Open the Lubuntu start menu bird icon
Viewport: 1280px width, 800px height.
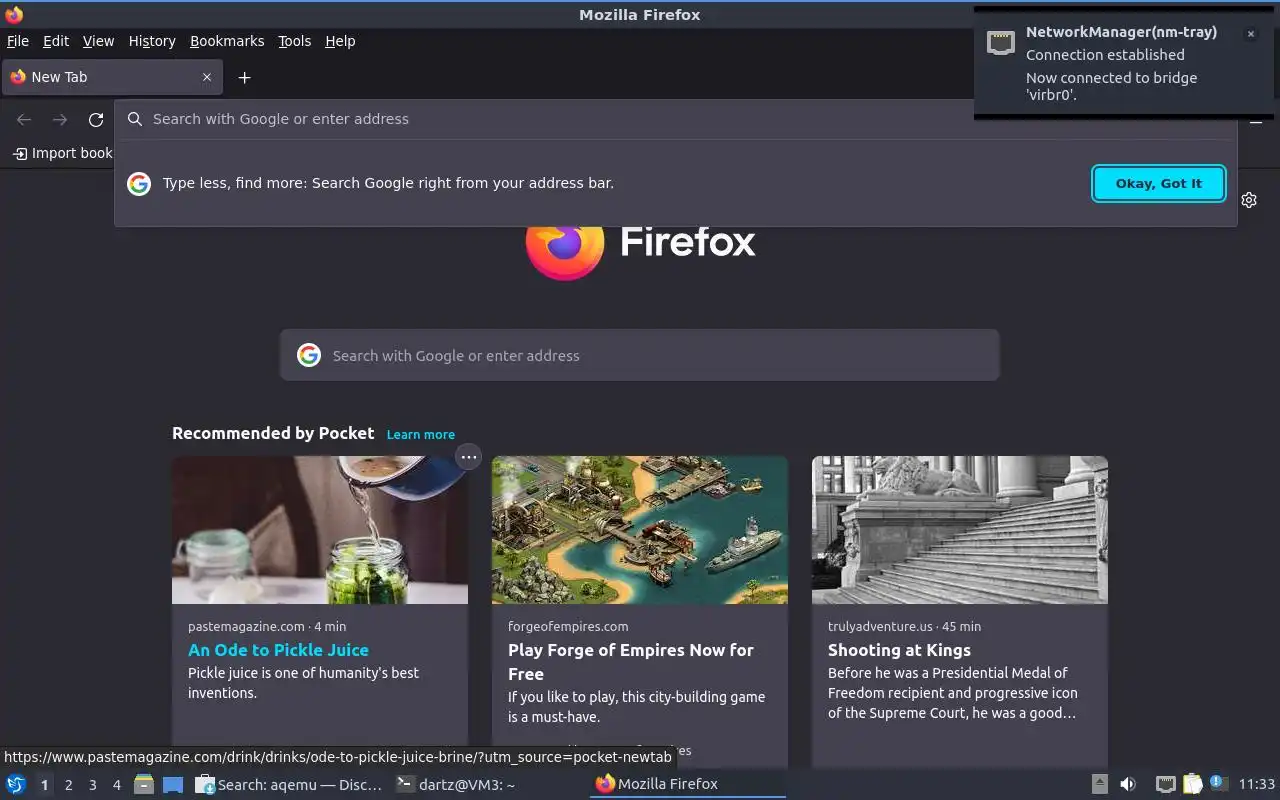click(16, 784)
